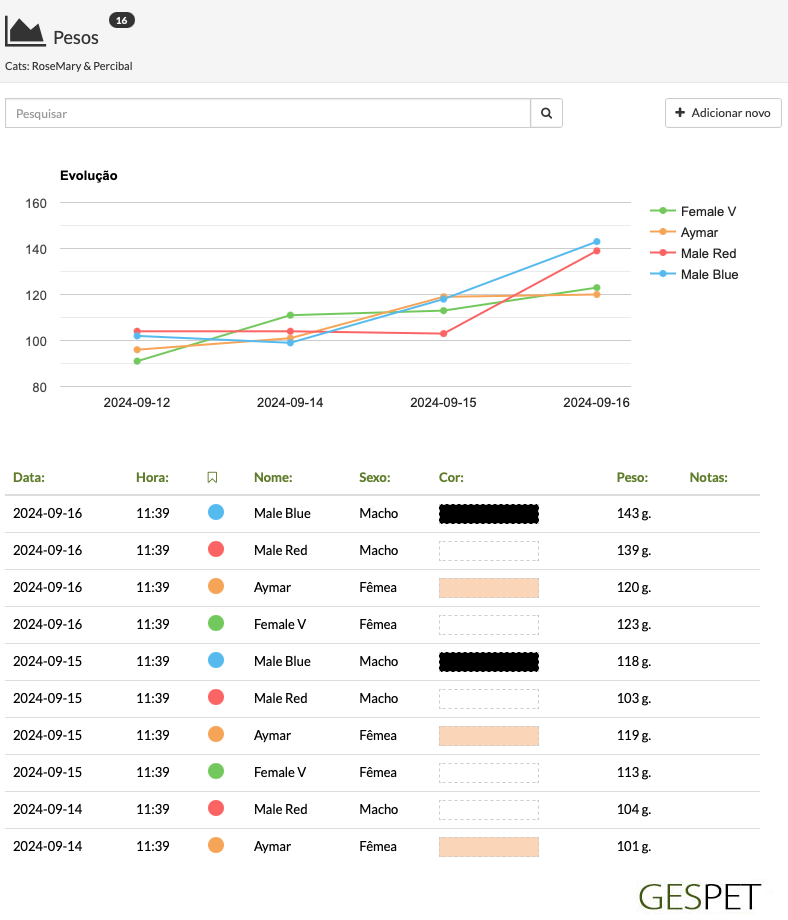Image resolution: width=788 pixels, height=920 pixels.
Task: Click Female V's 2024-09-14 chart point
Action: (x=290, y=315)
